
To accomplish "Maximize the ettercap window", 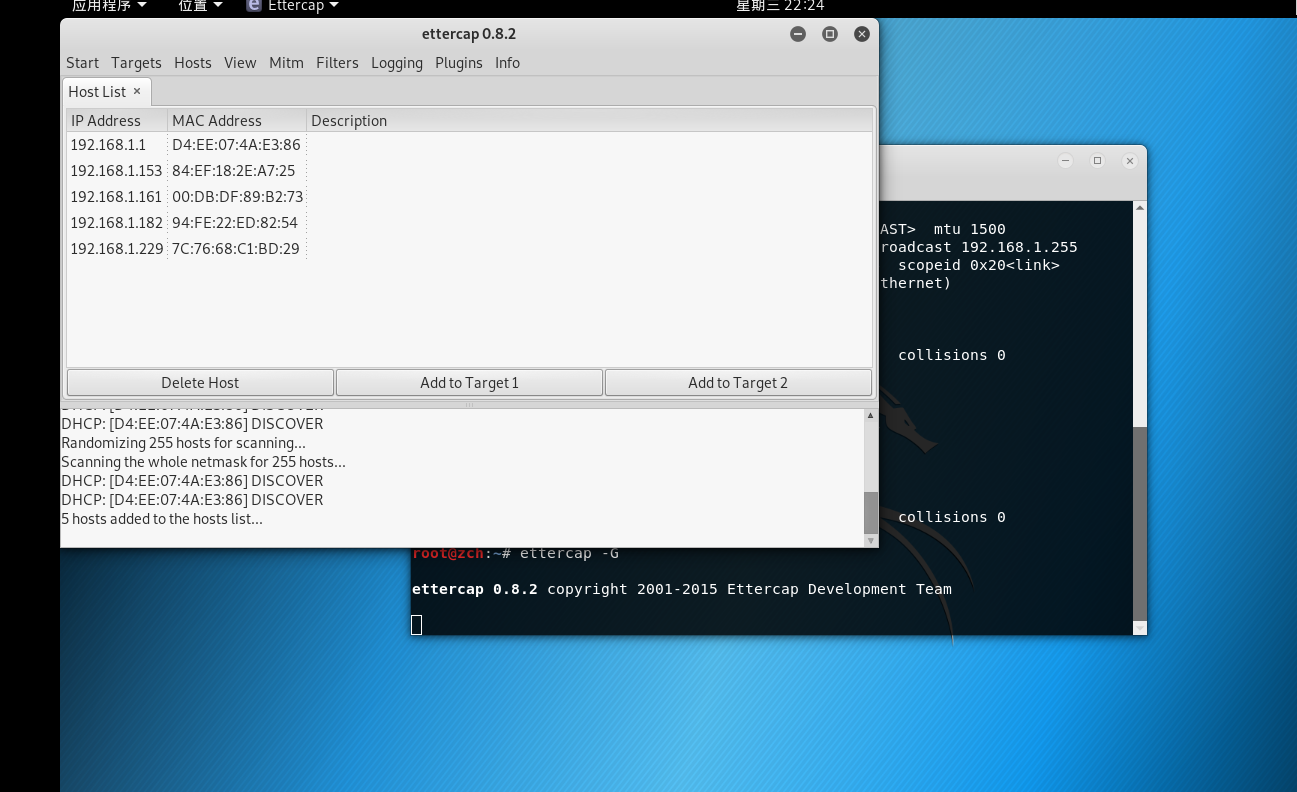I will tap(830, 34).
